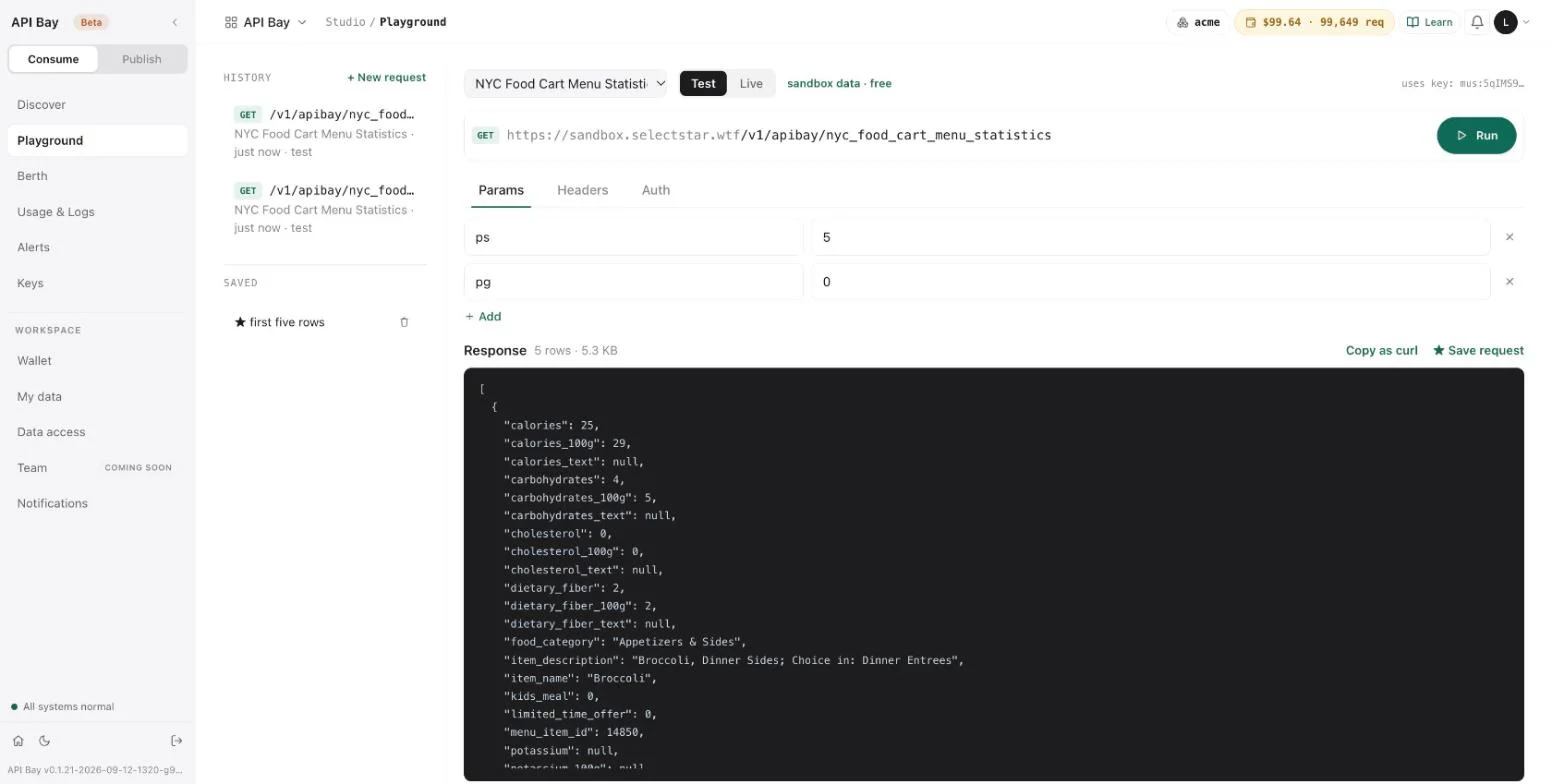Click the wallet balance pill showing $99.64
This screenshot has height=784, width=1552.
coord(1314,22)
